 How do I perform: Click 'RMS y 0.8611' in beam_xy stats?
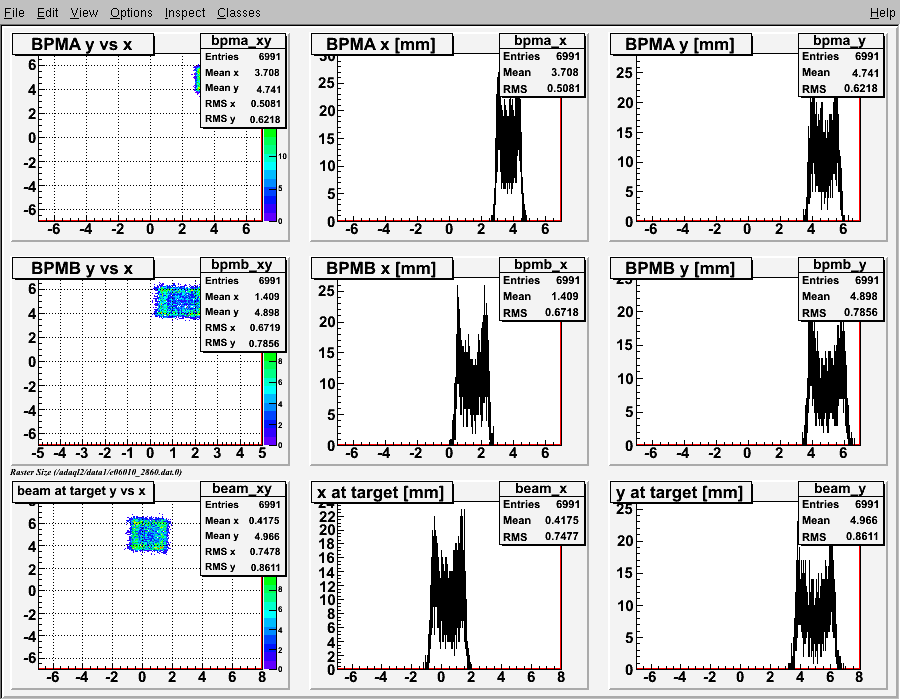[242, 567]
